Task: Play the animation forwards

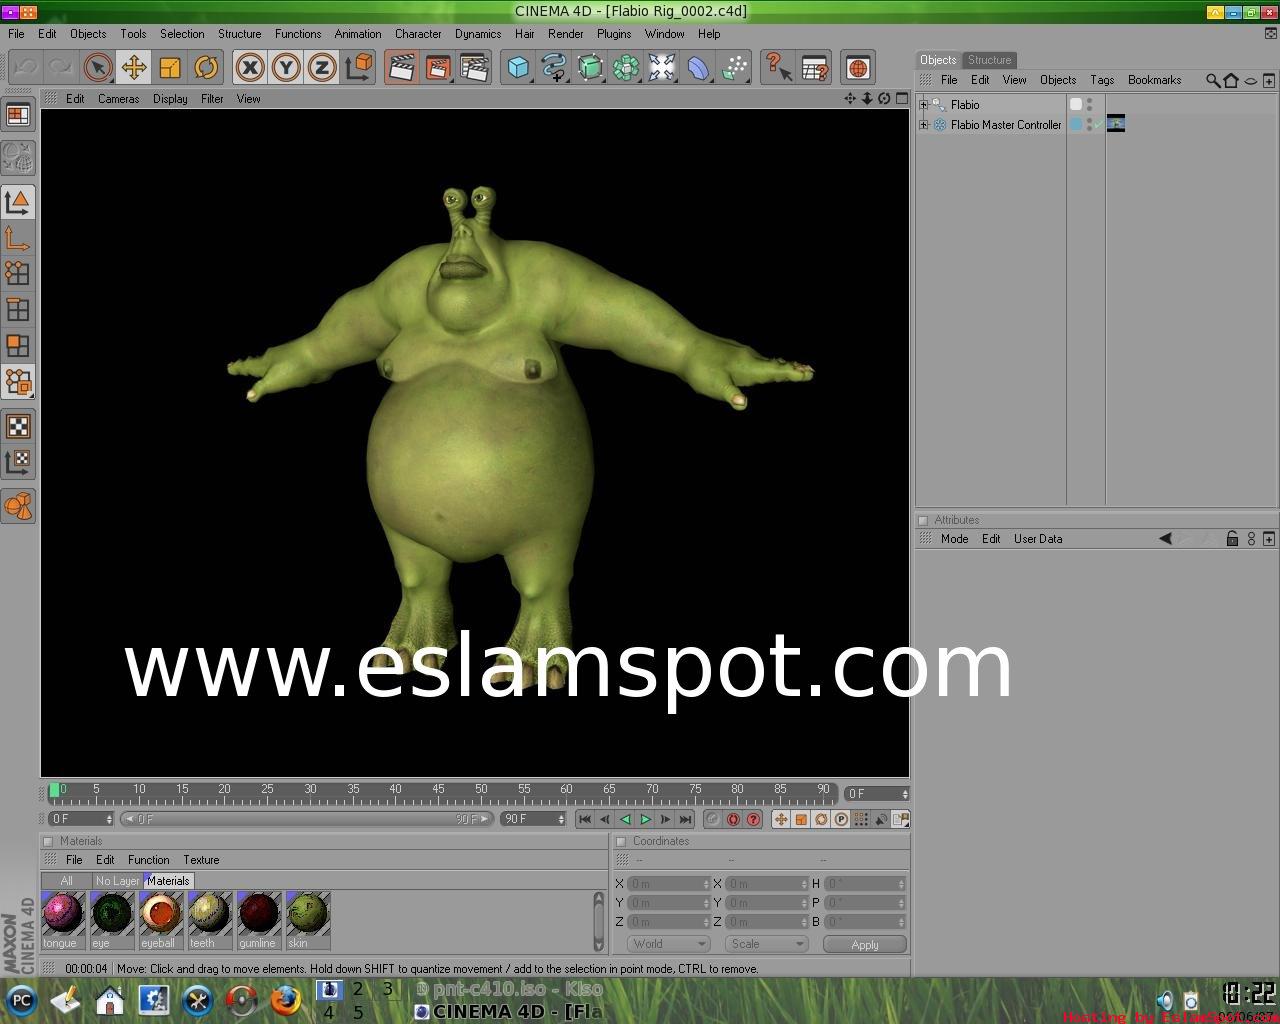Action: click(x=645, y=819)
